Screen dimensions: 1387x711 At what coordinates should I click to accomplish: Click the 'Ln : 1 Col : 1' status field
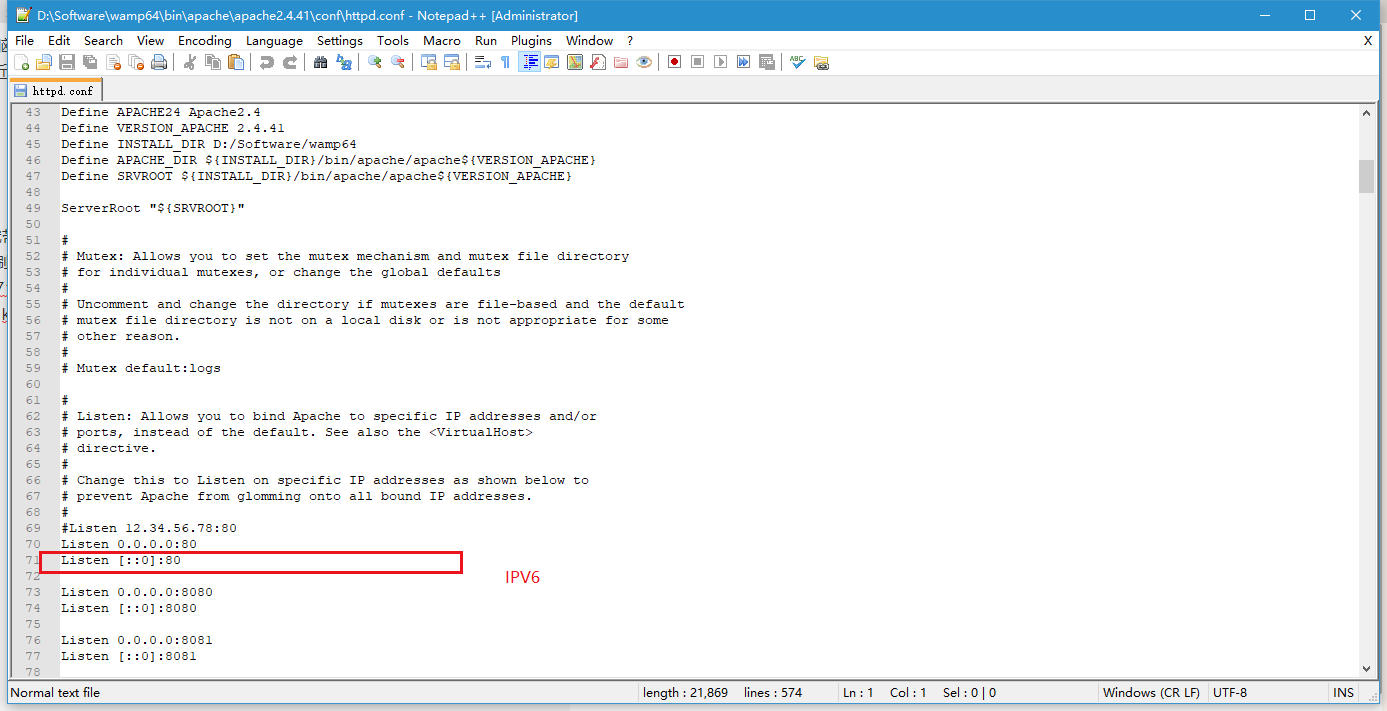coord(885,692)
